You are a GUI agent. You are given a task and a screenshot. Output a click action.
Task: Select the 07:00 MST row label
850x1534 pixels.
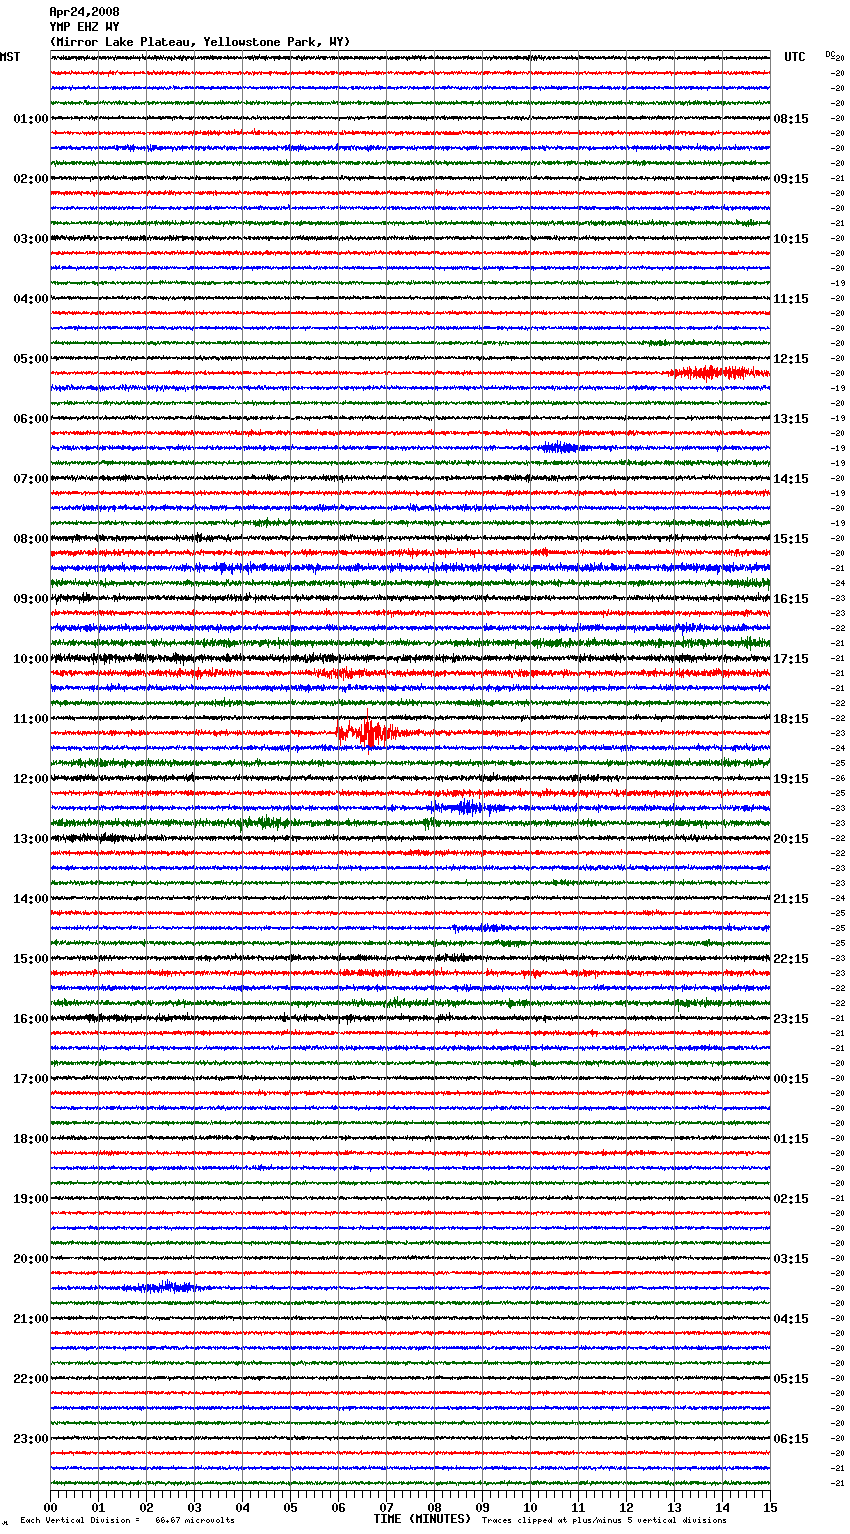30,479
